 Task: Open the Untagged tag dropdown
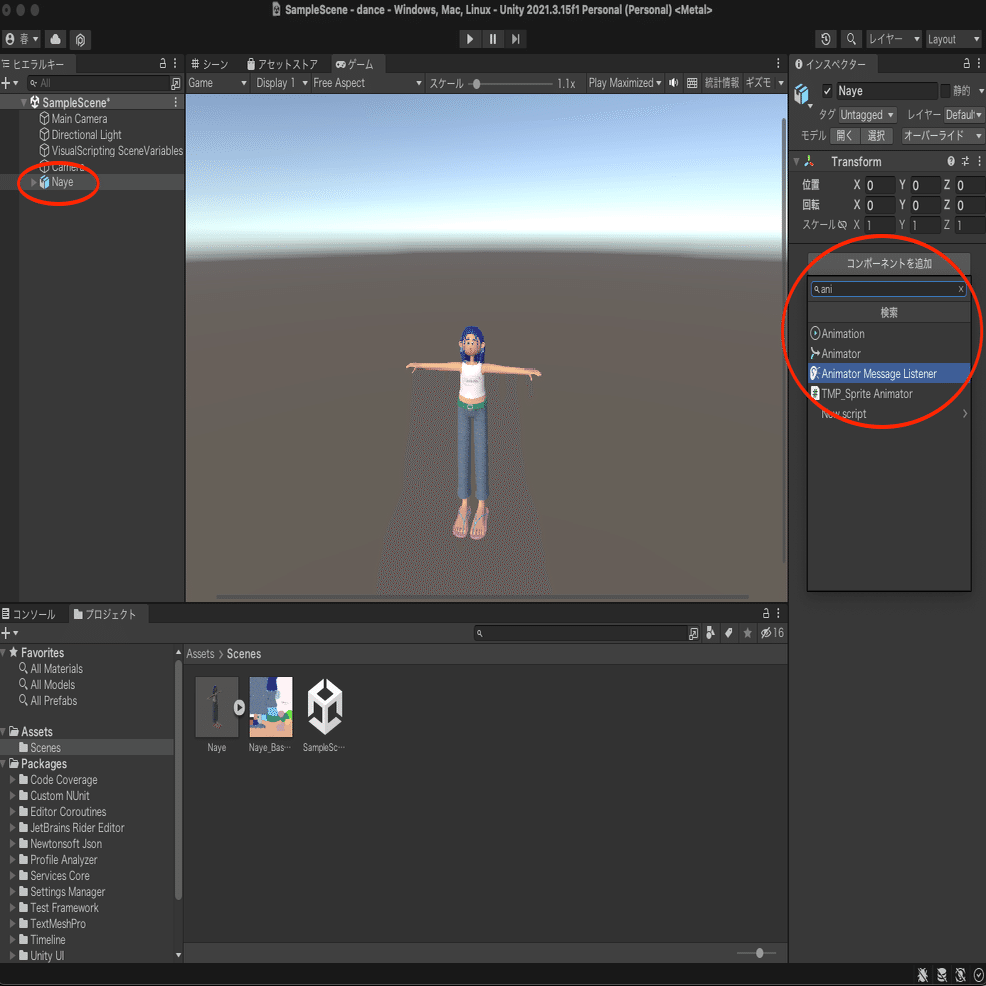coord(867,115)
